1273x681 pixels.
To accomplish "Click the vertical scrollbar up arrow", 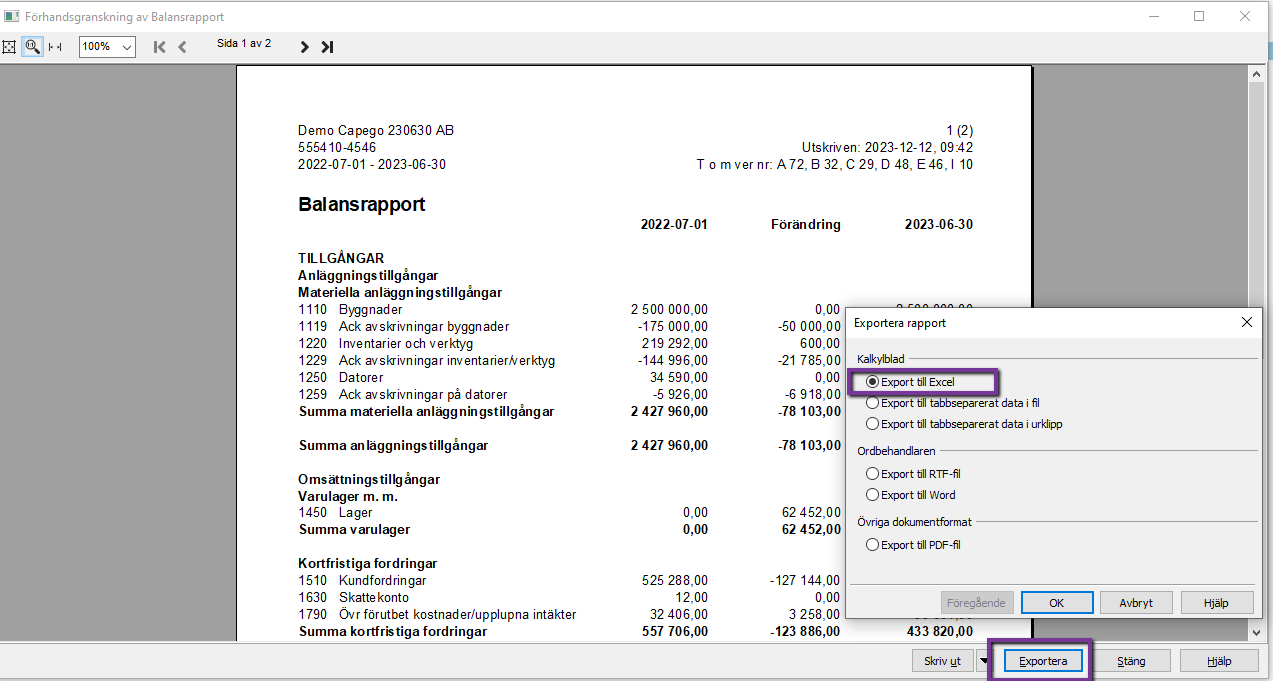I will click(1259, 72).
